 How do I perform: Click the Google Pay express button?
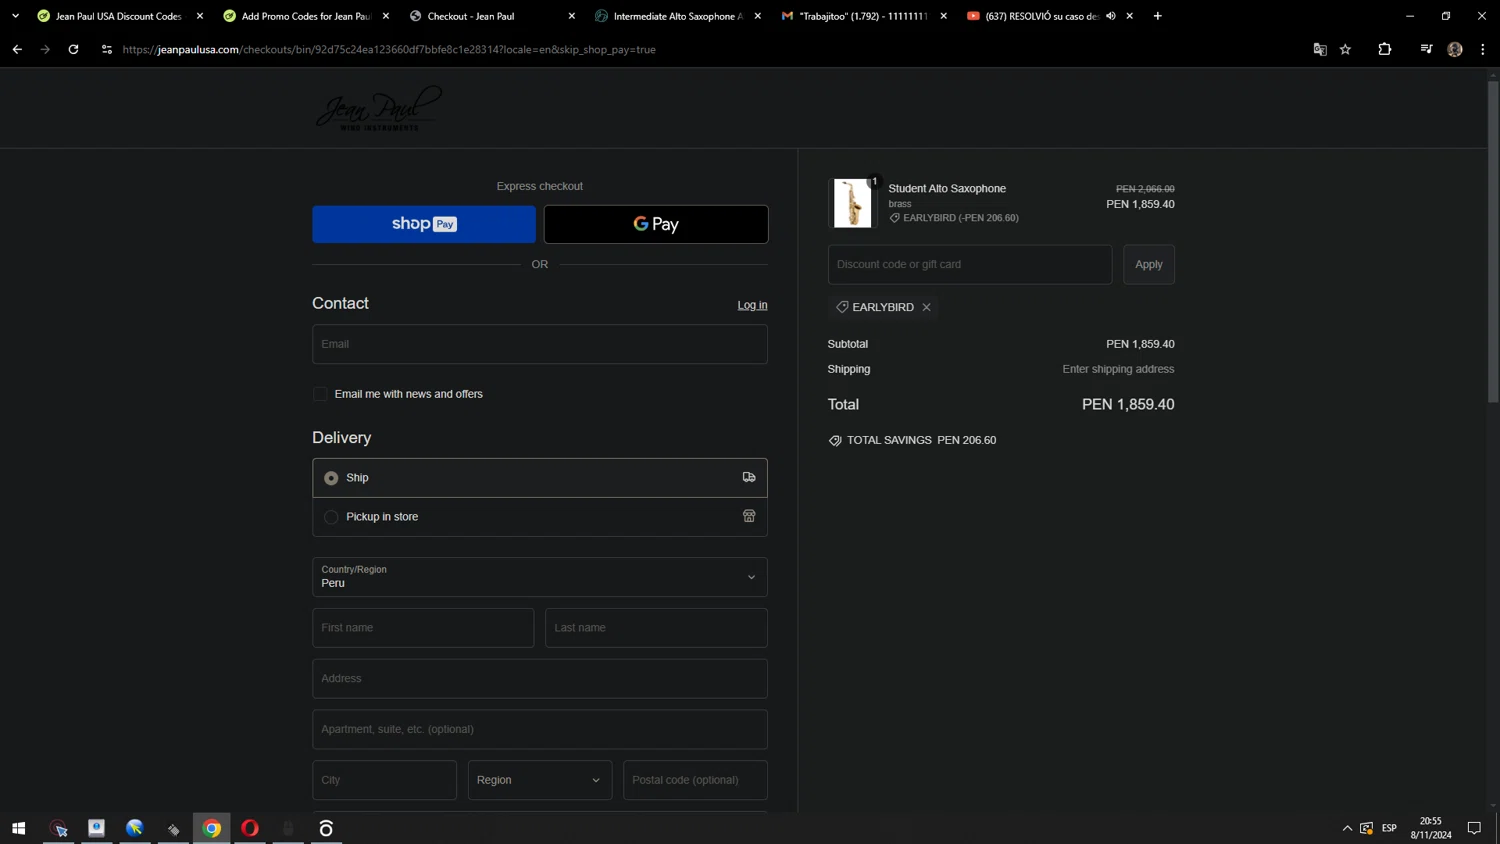(x=656, y=224)
